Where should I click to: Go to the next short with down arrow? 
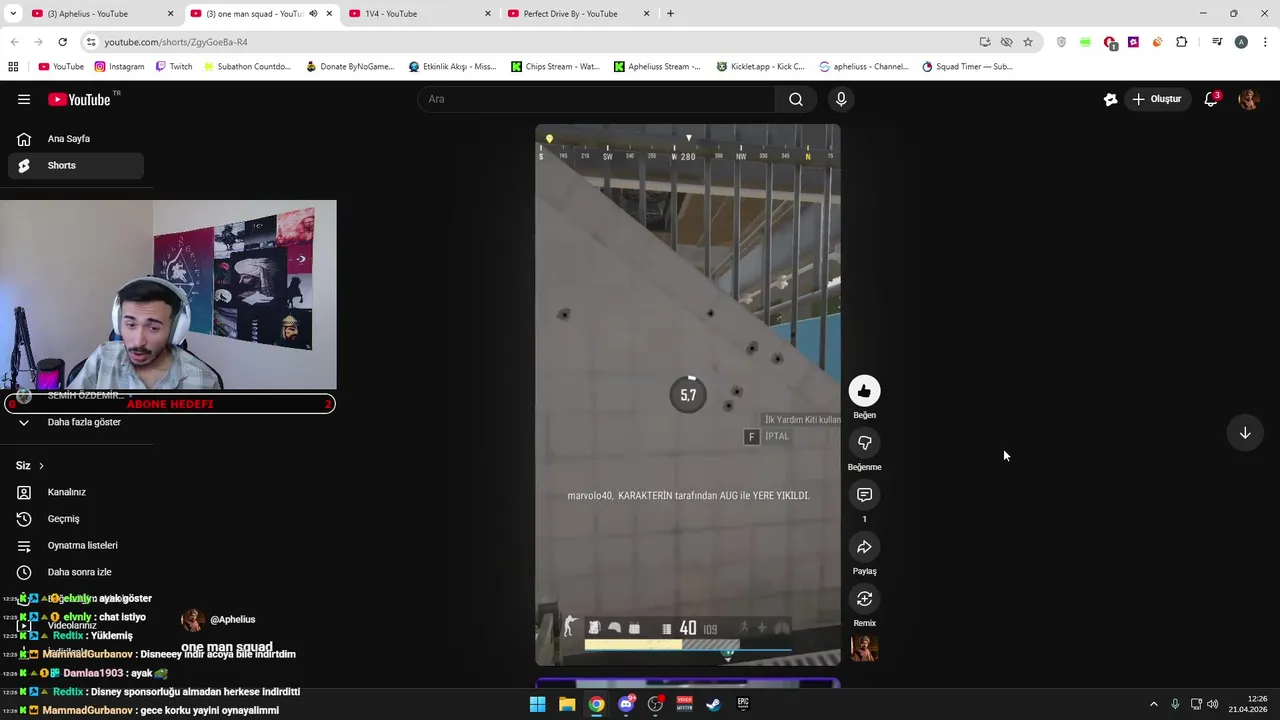coord(1245,433)
